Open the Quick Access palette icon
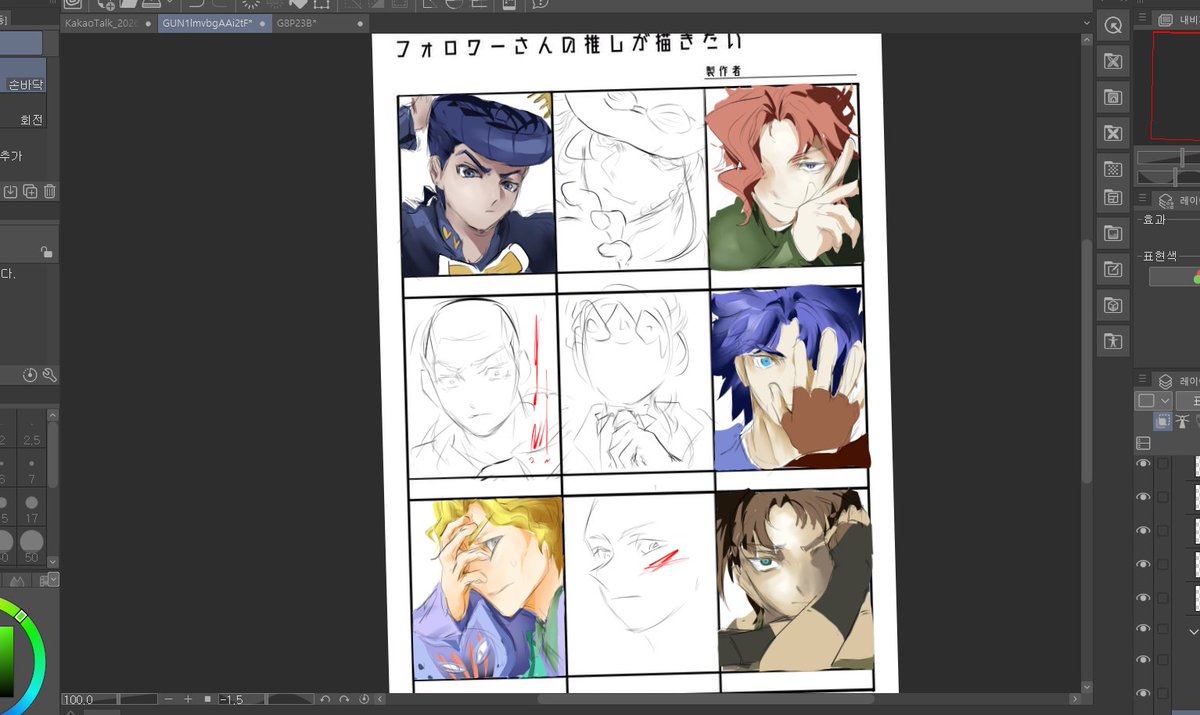The image size is (1200, 715). point(1113,26)
